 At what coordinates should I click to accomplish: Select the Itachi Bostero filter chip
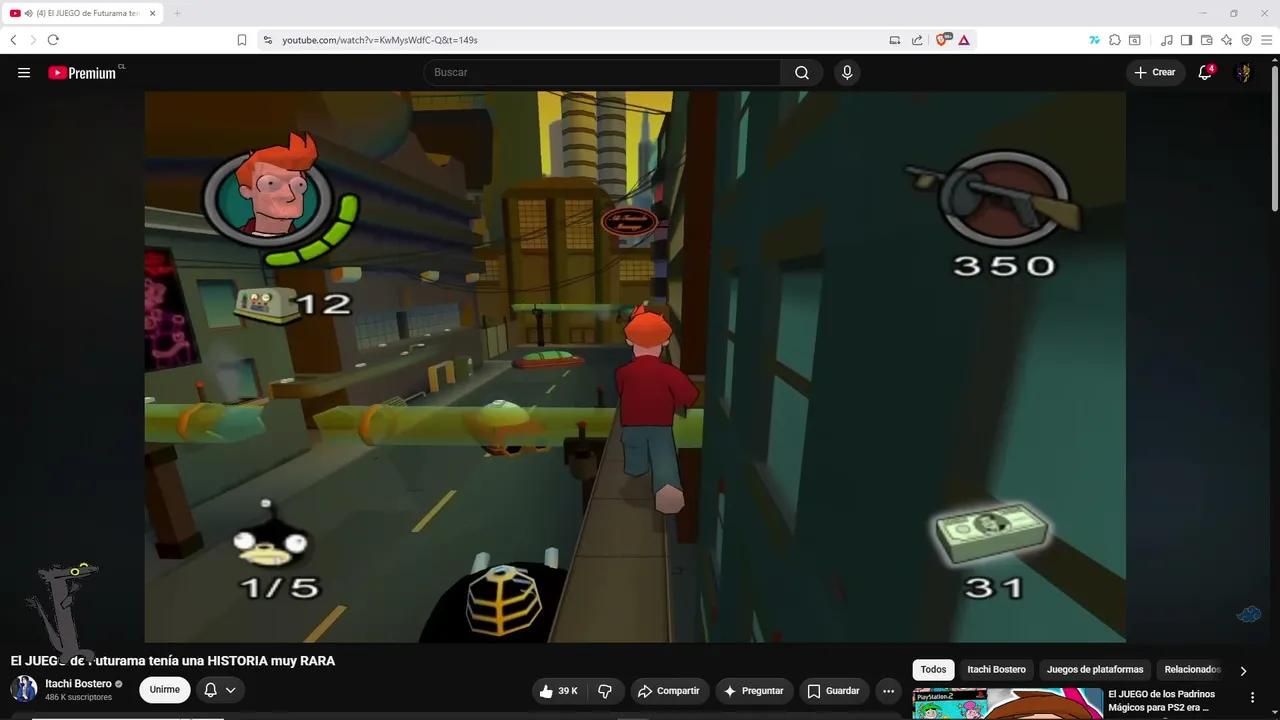pyautogui.click(x=996, y=670)
